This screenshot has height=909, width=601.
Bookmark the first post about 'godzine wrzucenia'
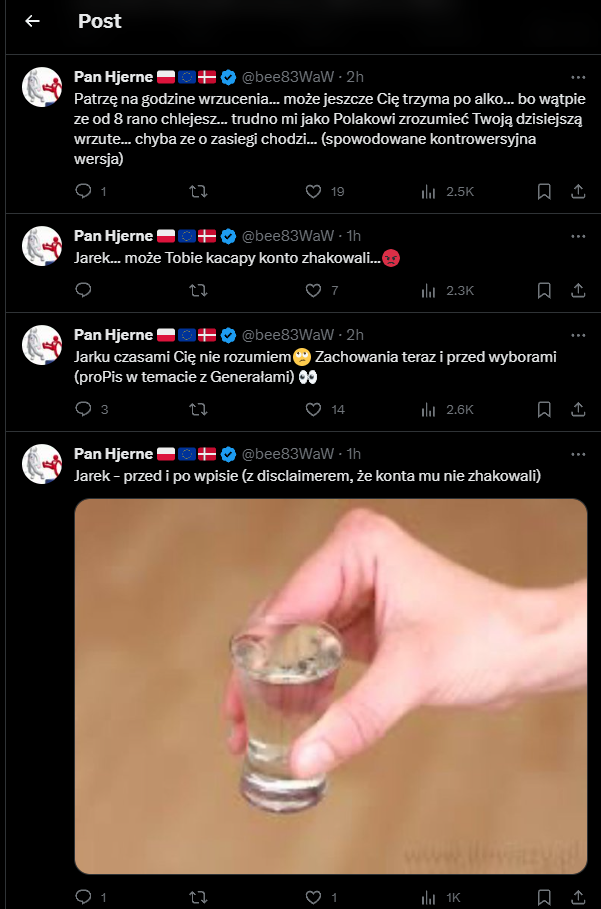544,191
